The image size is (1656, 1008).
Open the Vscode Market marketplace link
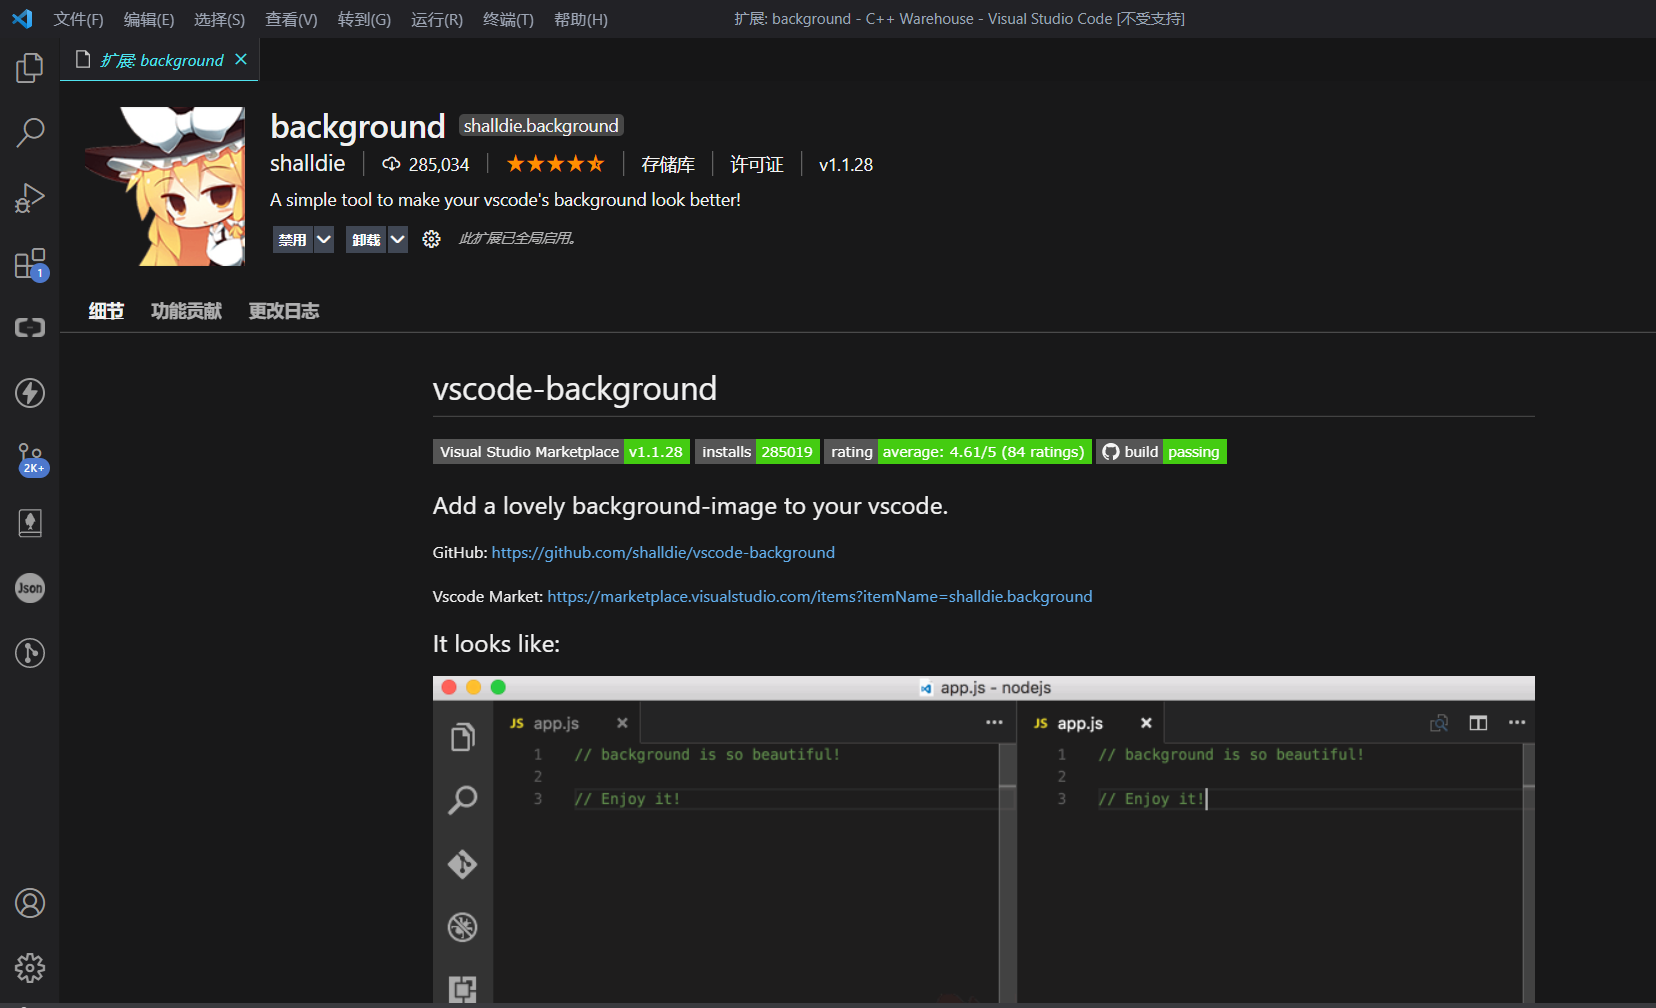coord(820,596)
